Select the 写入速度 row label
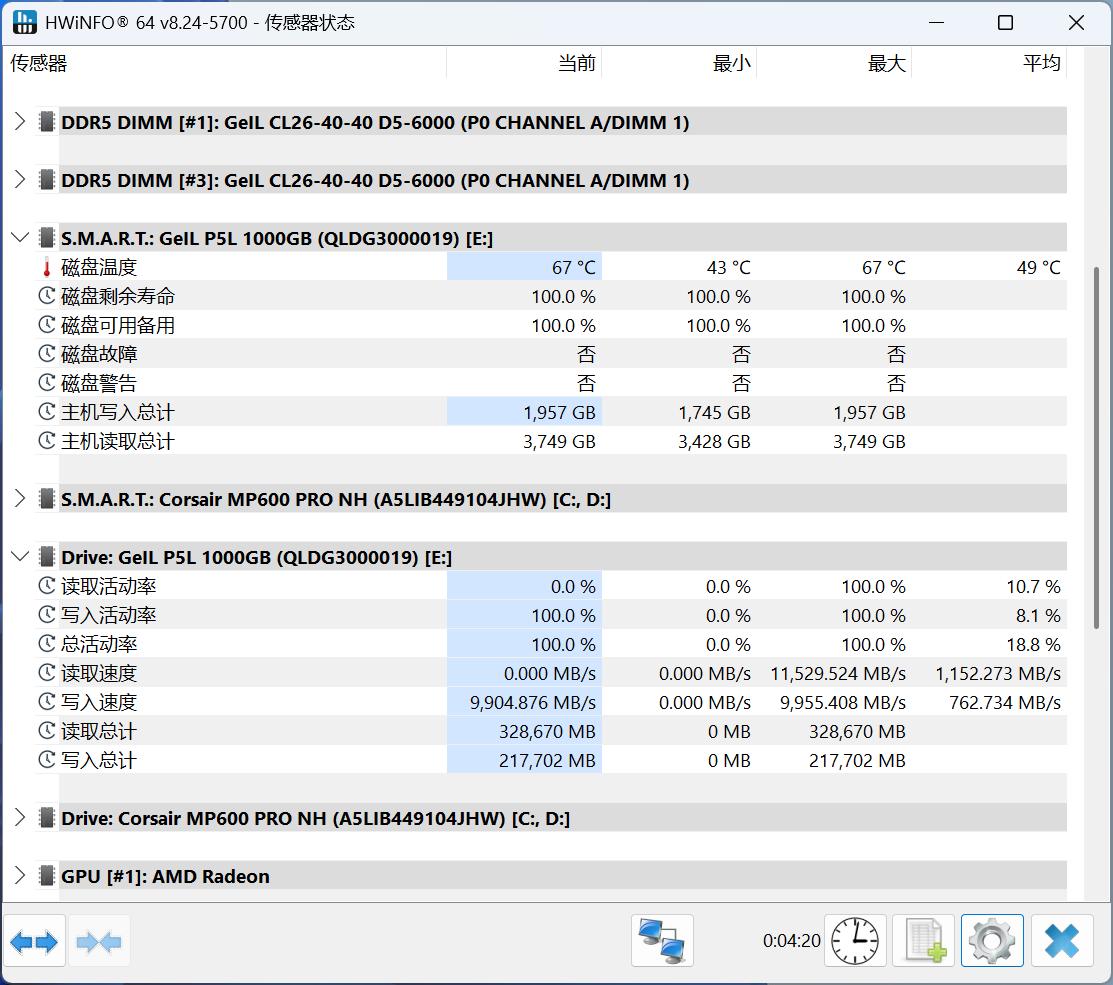 (99, 702)
